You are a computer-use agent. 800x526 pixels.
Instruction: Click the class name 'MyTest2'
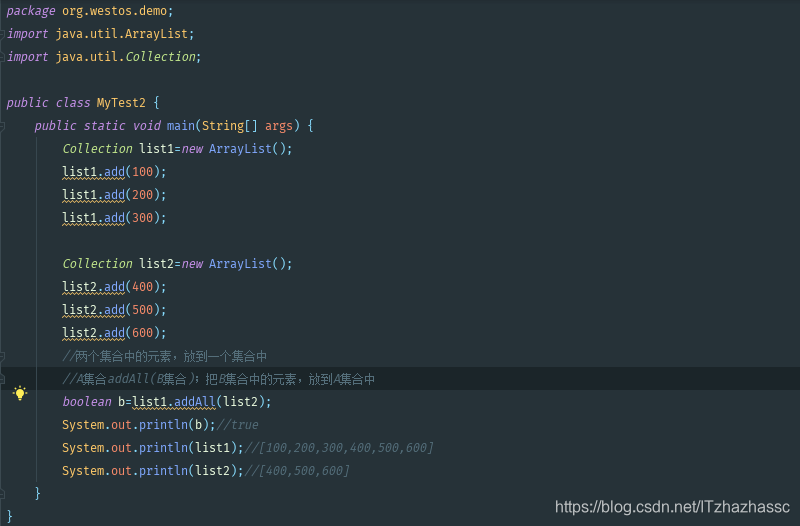click(x=121, y=103)
